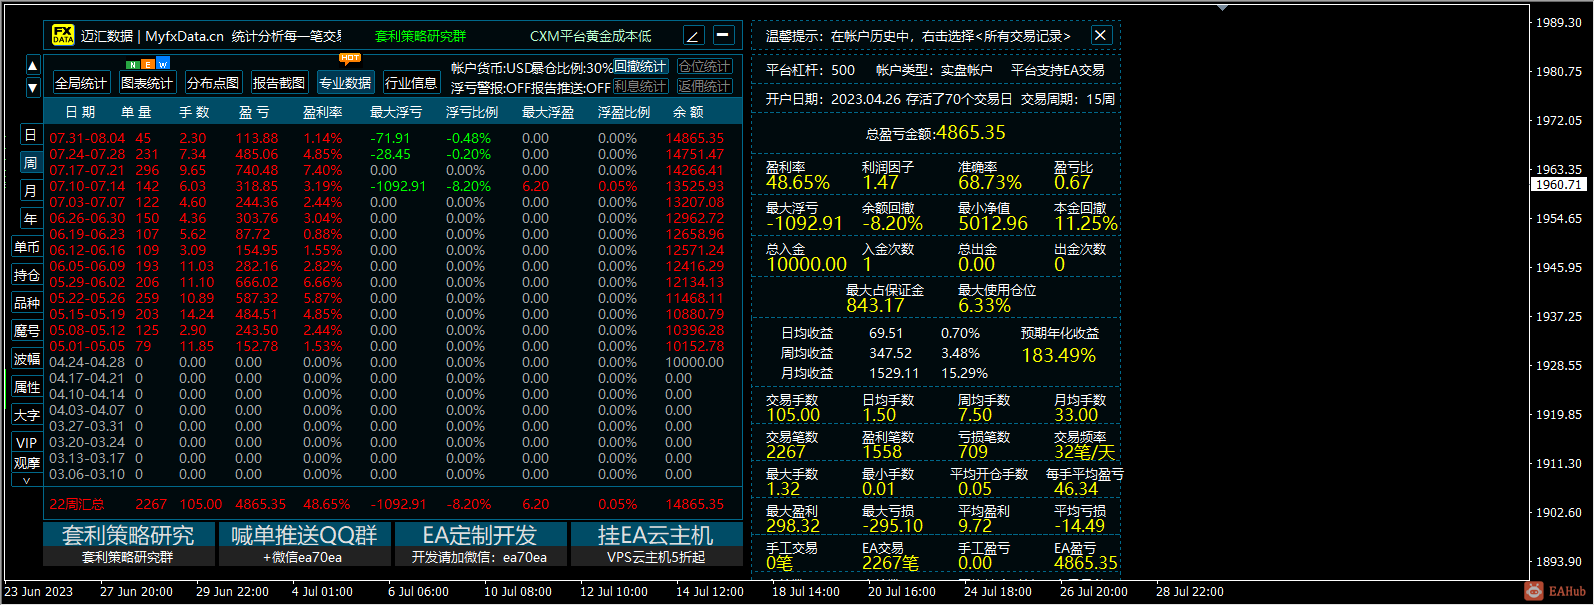Open the 报告截图 tab

(x=279, y=83)
